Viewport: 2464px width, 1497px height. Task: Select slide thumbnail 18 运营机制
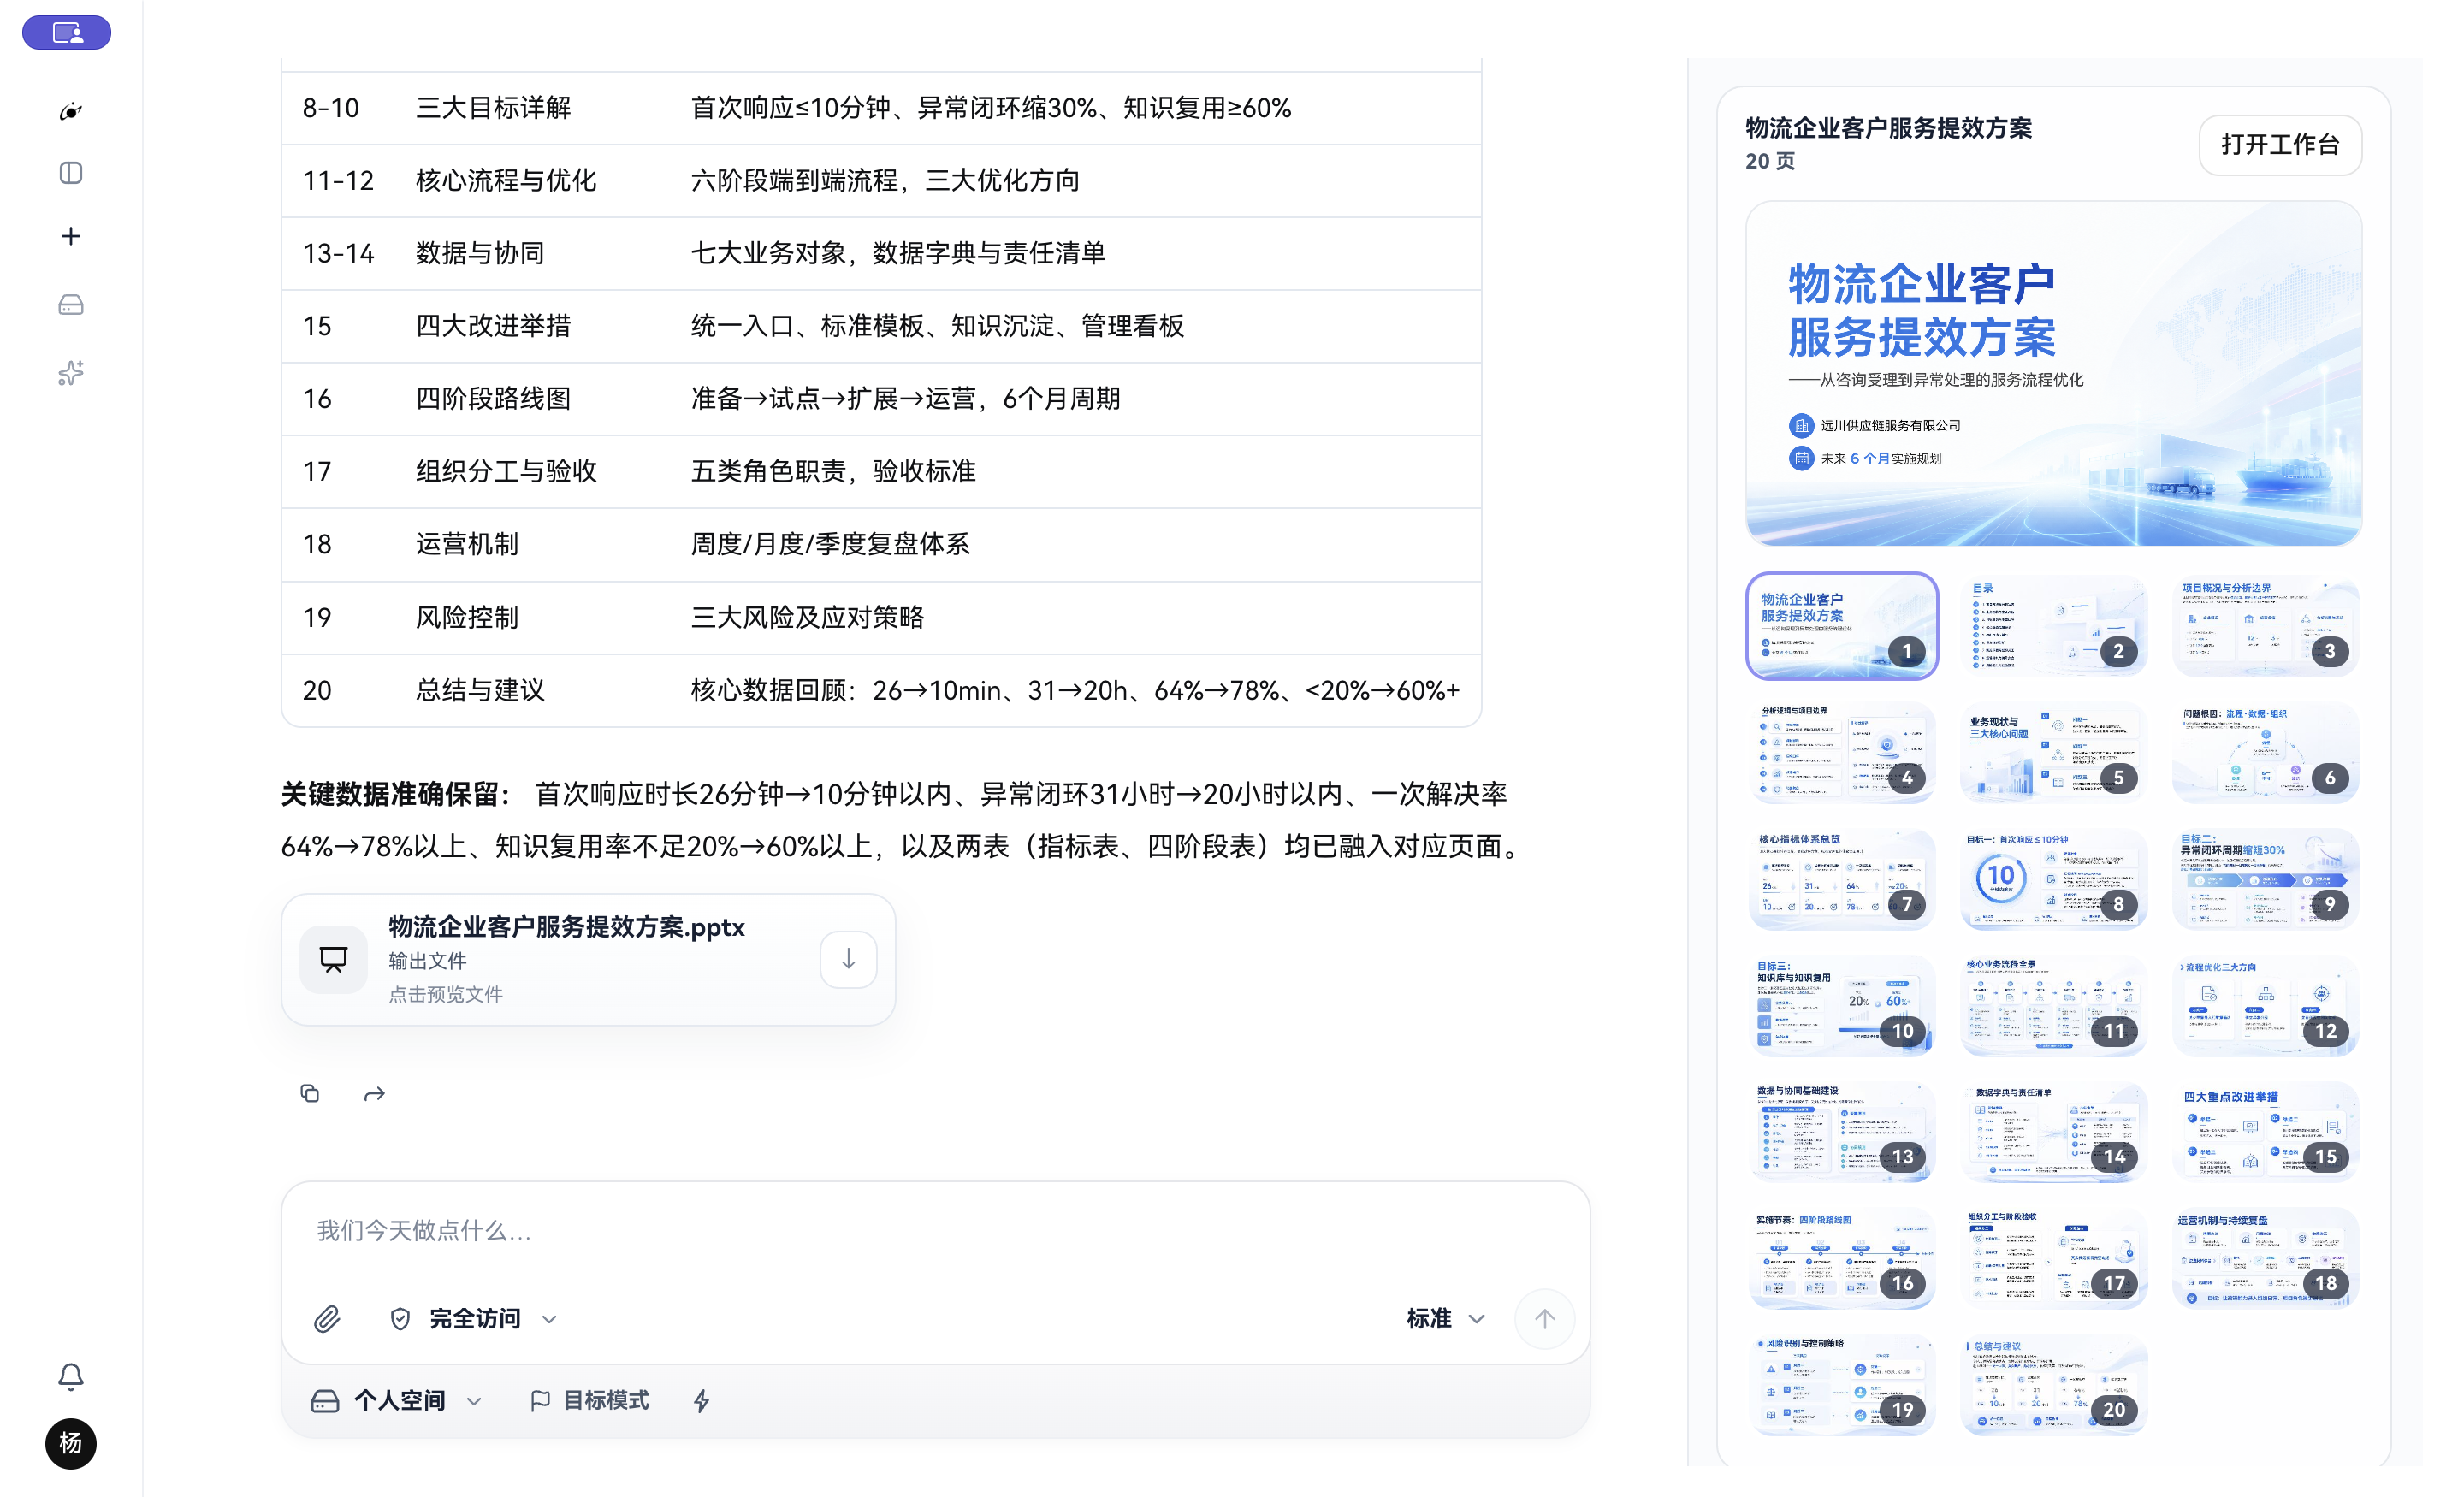coord(2265,1258)
